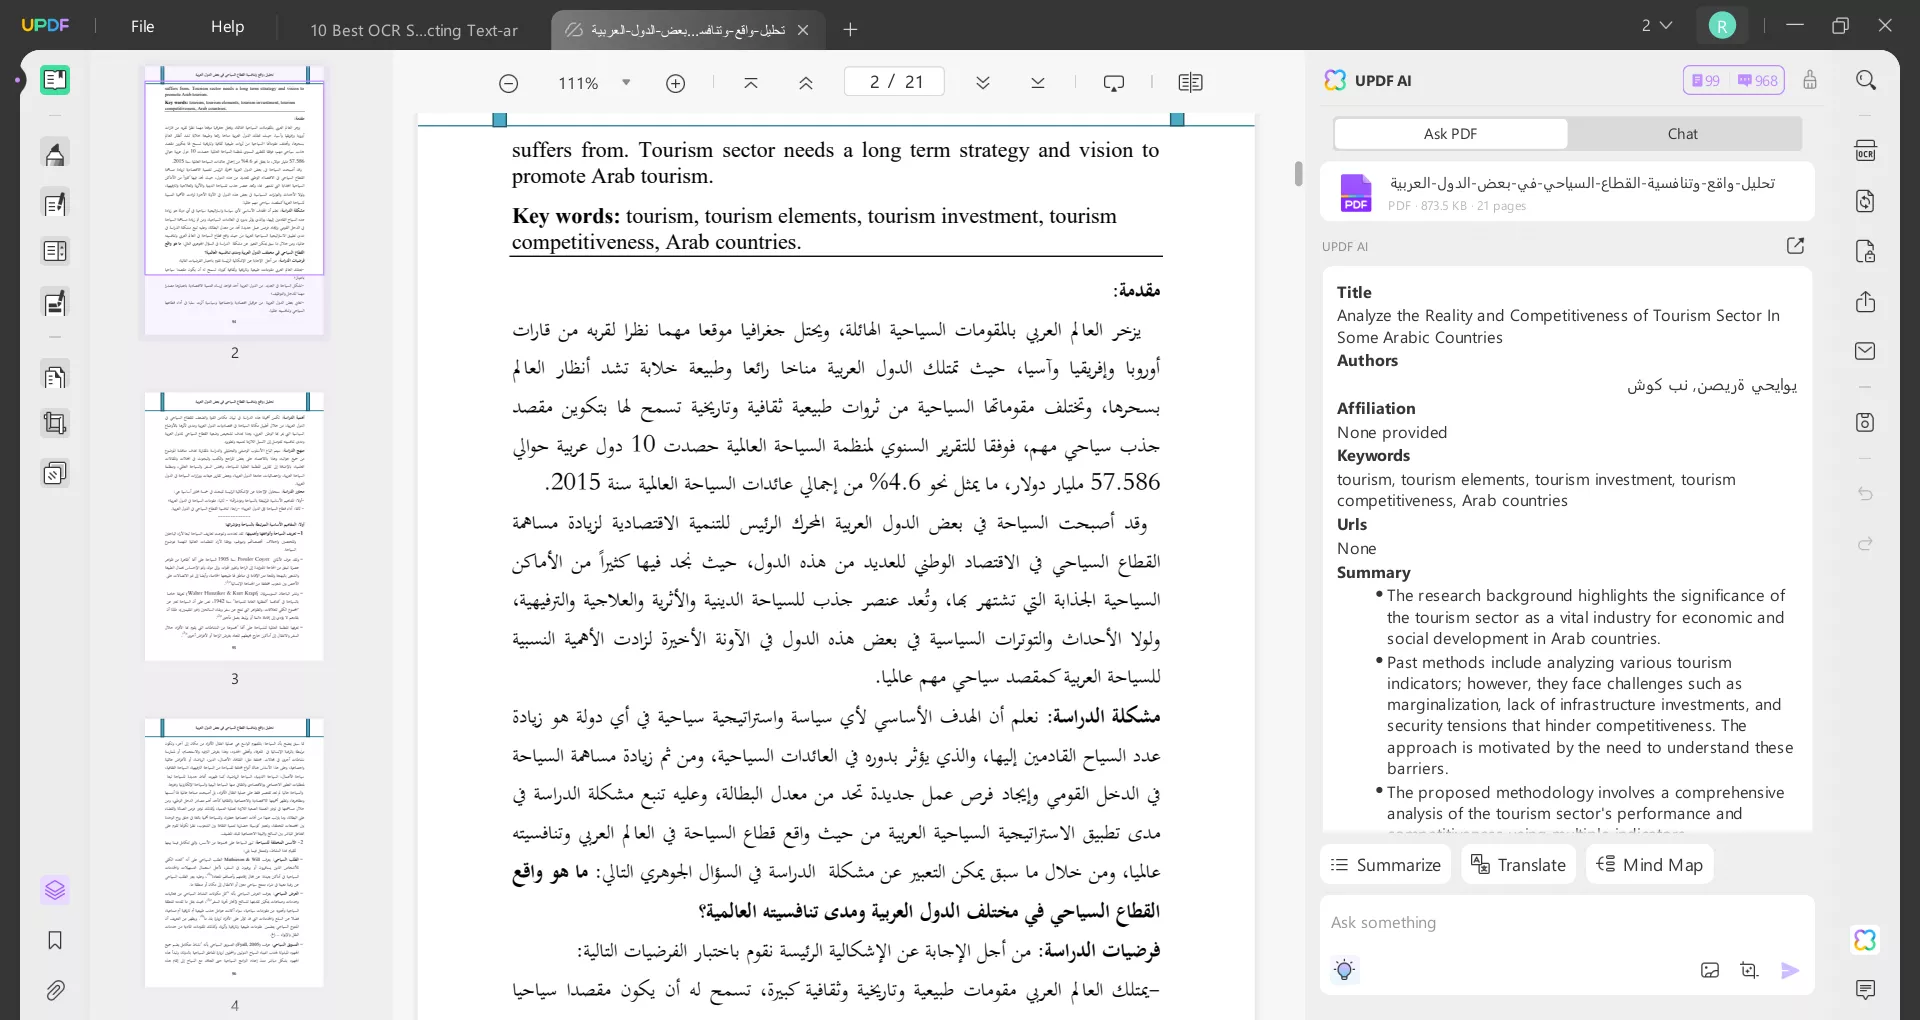Attach an image to the AI chat
This screenshot has width=1920, height=1020.
coord(1710,970)
